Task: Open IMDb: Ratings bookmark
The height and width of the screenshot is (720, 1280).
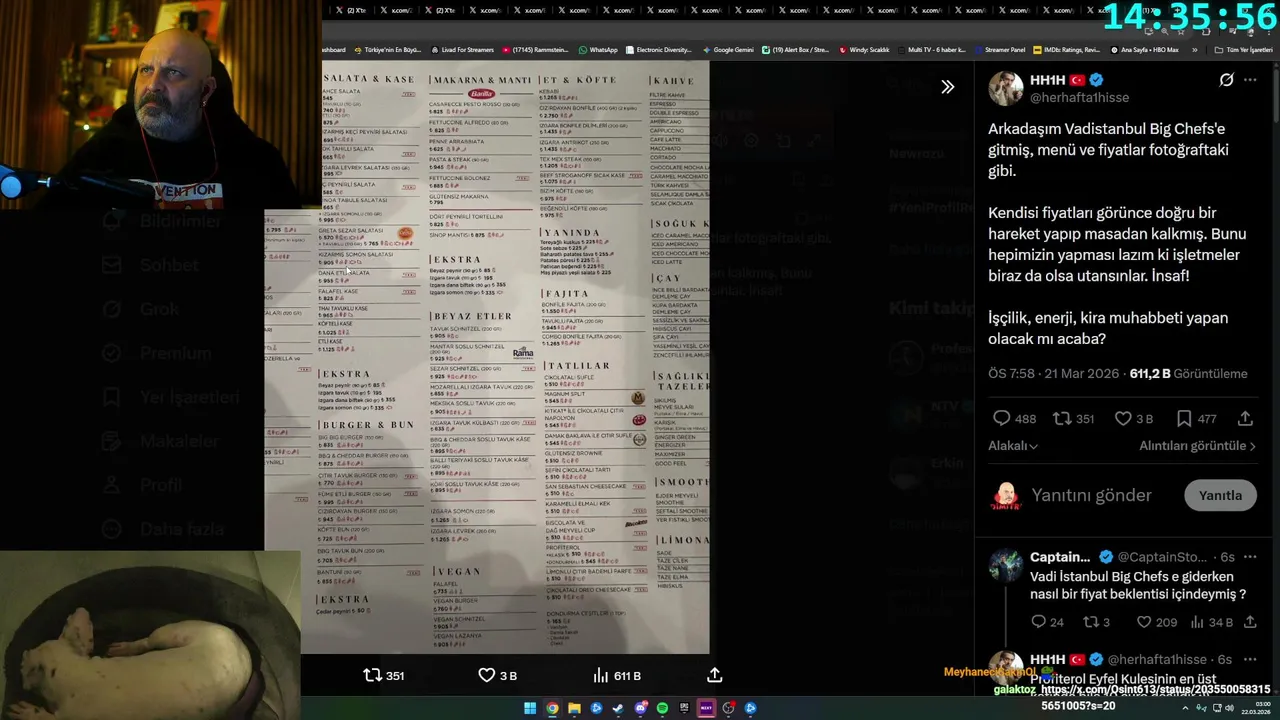Action: [1068, 50]
